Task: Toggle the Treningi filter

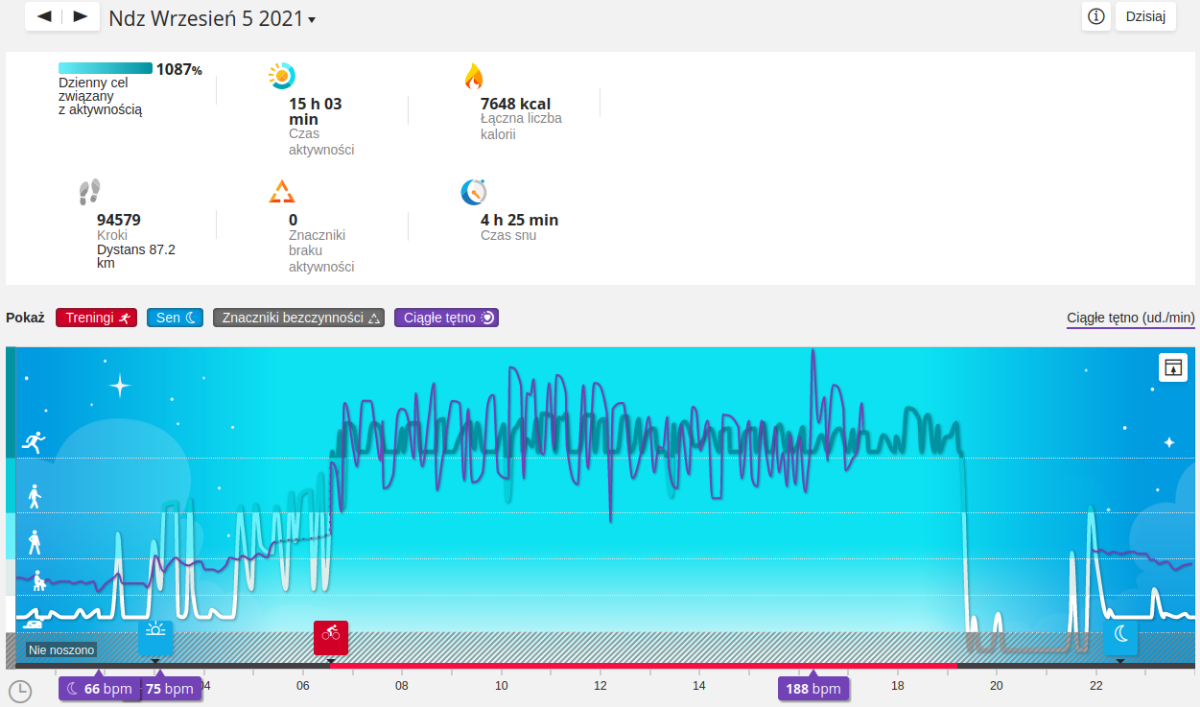Action: tap(96, 318)
